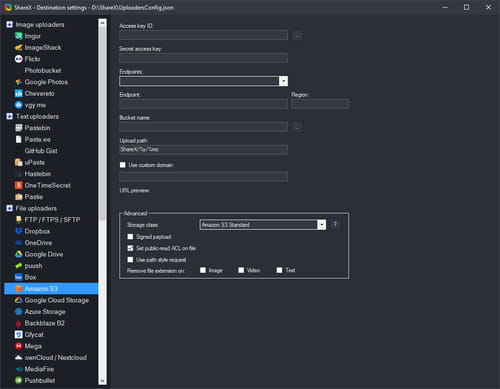This screenshot has height=389, width=500.
Task: Open the Pastebin text uploader
Action: 37,128
